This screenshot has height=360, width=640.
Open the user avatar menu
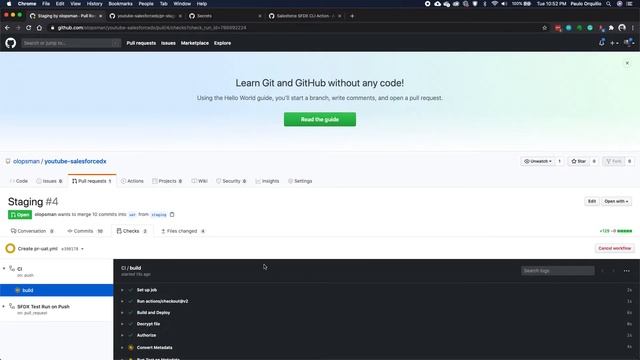pos(629,42)
